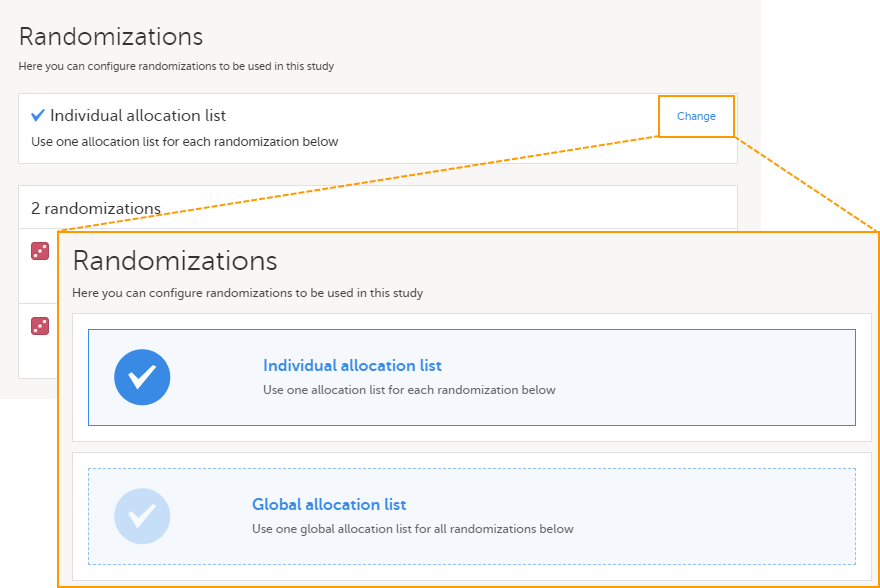The height and width of the screenshot is (588, 880).
Task: Click the 'Global allocation list' title
Action: (x=329, y=505)
